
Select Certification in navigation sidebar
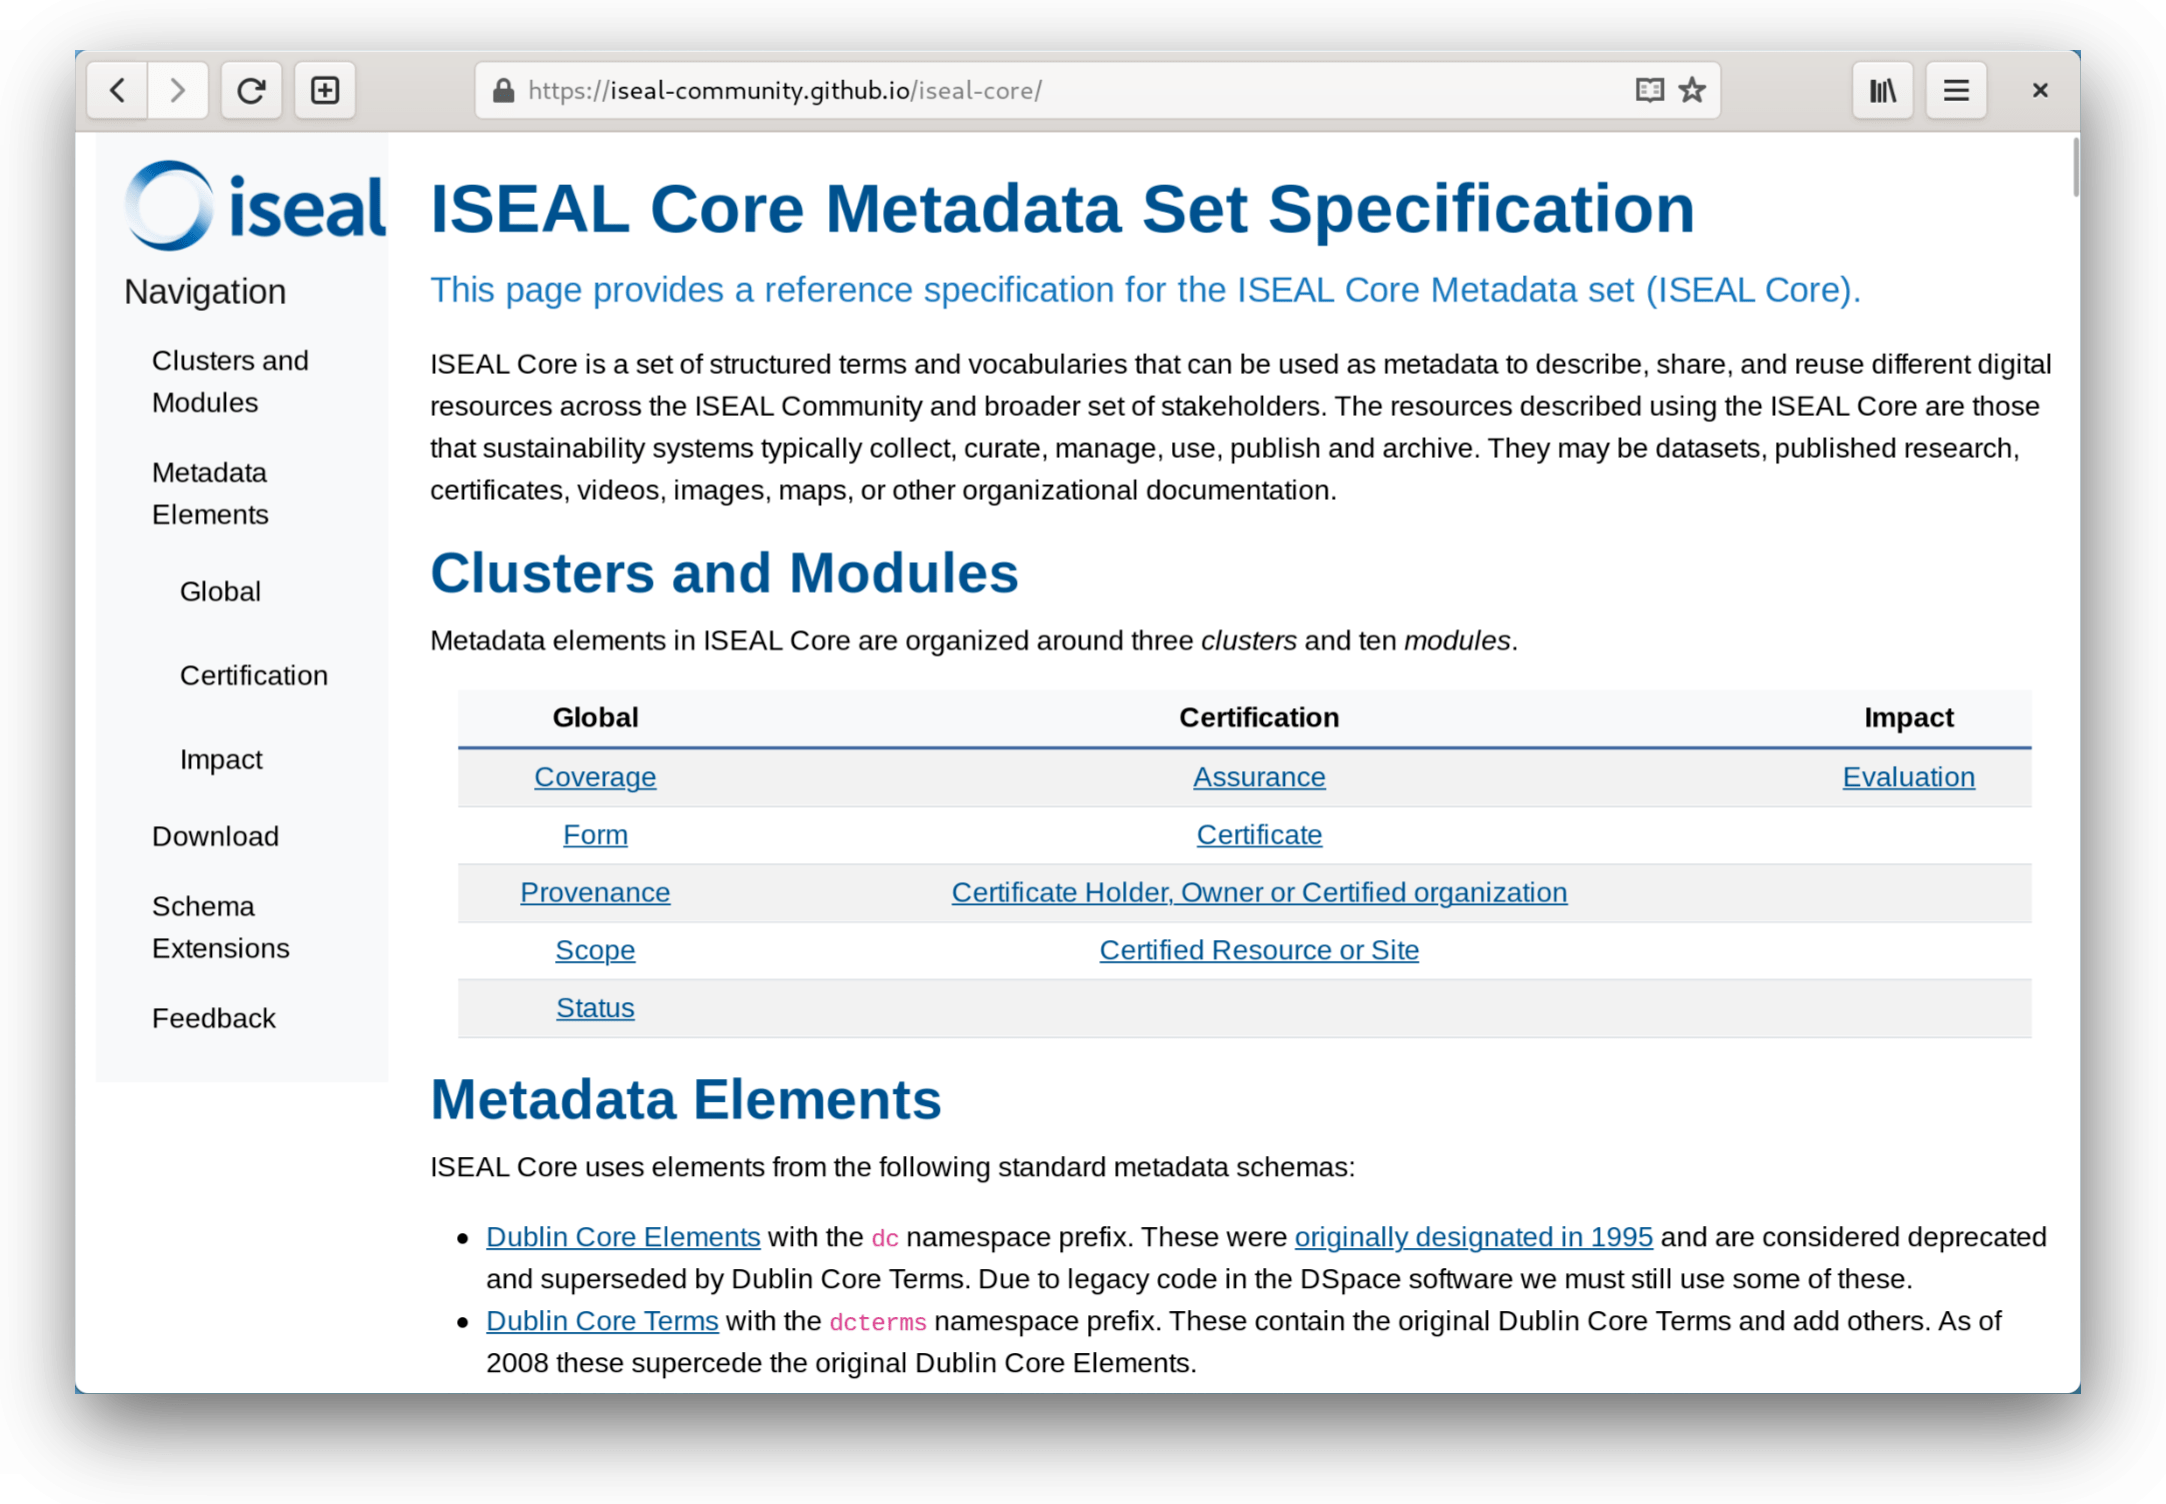254,675
